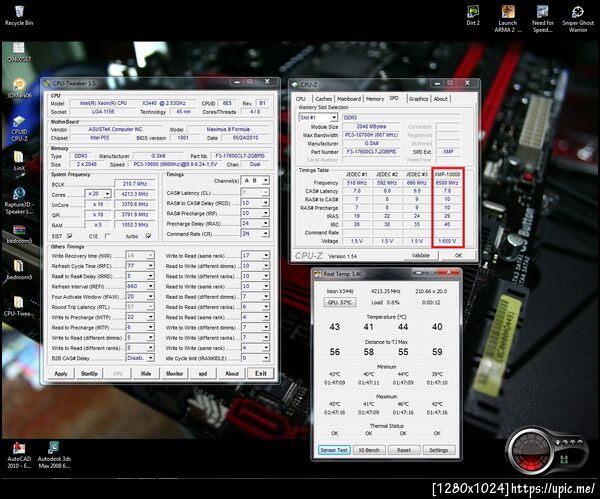600x499 pixels.
Task: Open the Read to Precharge (tRTP) dropdown
Action: tap(140, 327)
